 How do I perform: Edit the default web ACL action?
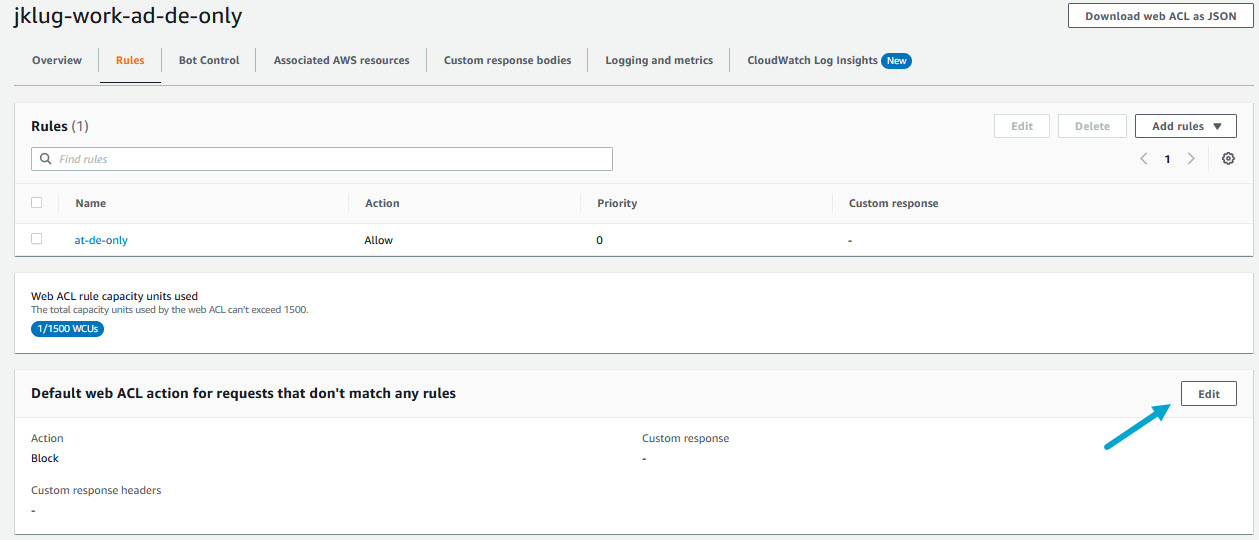pyautogui.click(x=1208, y=394)
